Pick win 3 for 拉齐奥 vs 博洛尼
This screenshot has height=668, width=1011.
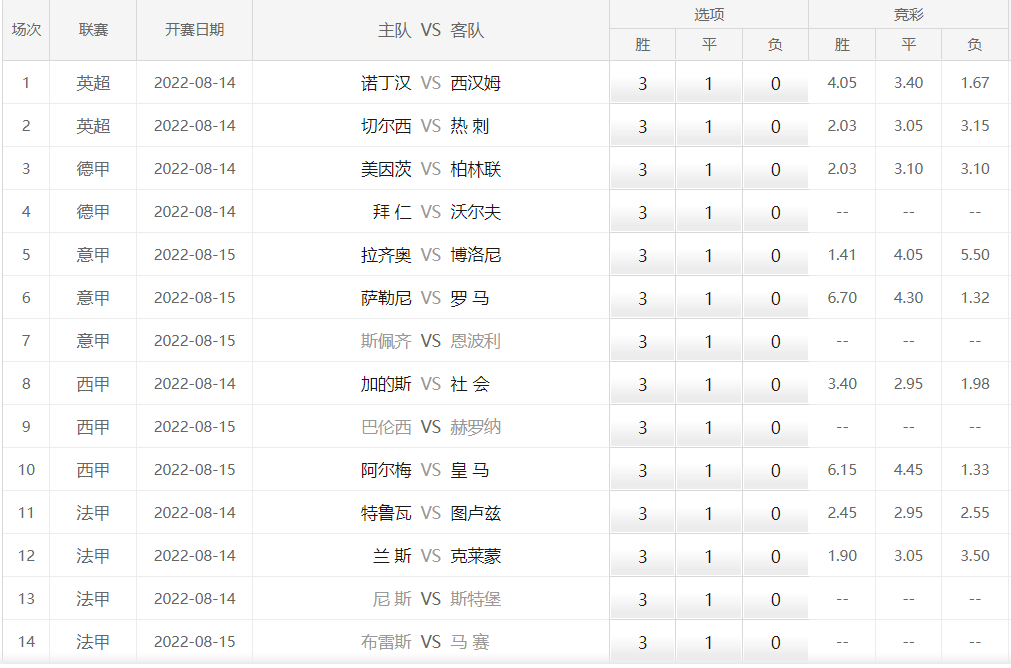642,255
